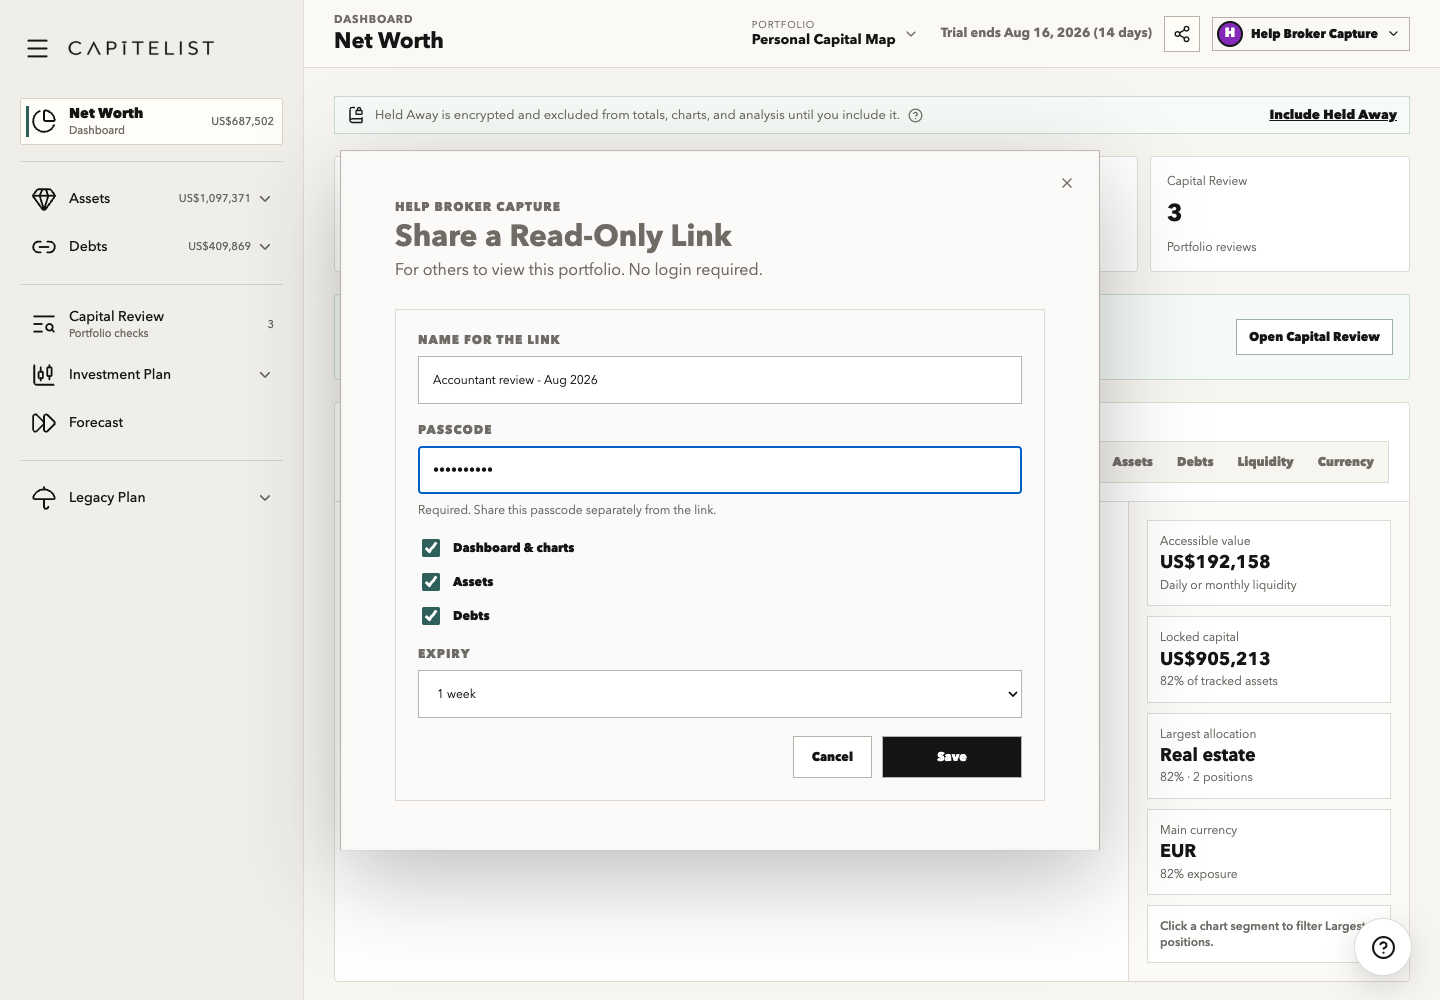The height and width of the screenshot is (1000, 1440).
Task: Click the Held Away info question icon
Action: (x=915, y=115)
